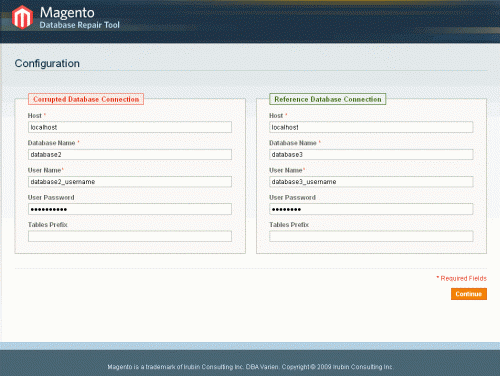Focus the Corrupted Database Host field
This screenshot has height=376, width=500.
click(130, 127)
